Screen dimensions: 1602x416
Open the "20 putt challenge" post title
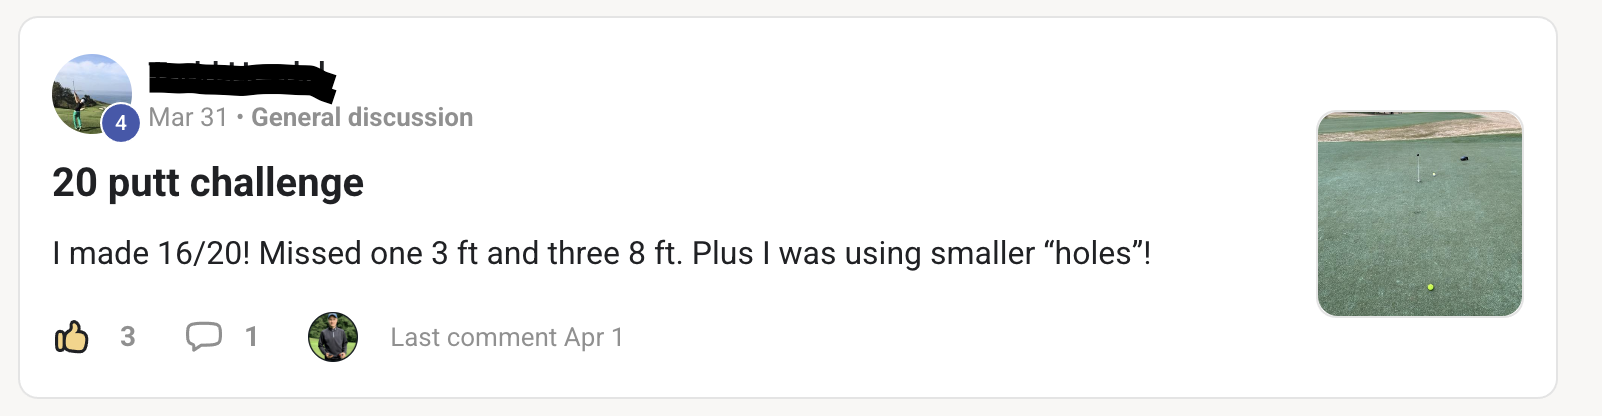(x=208, y=183)
